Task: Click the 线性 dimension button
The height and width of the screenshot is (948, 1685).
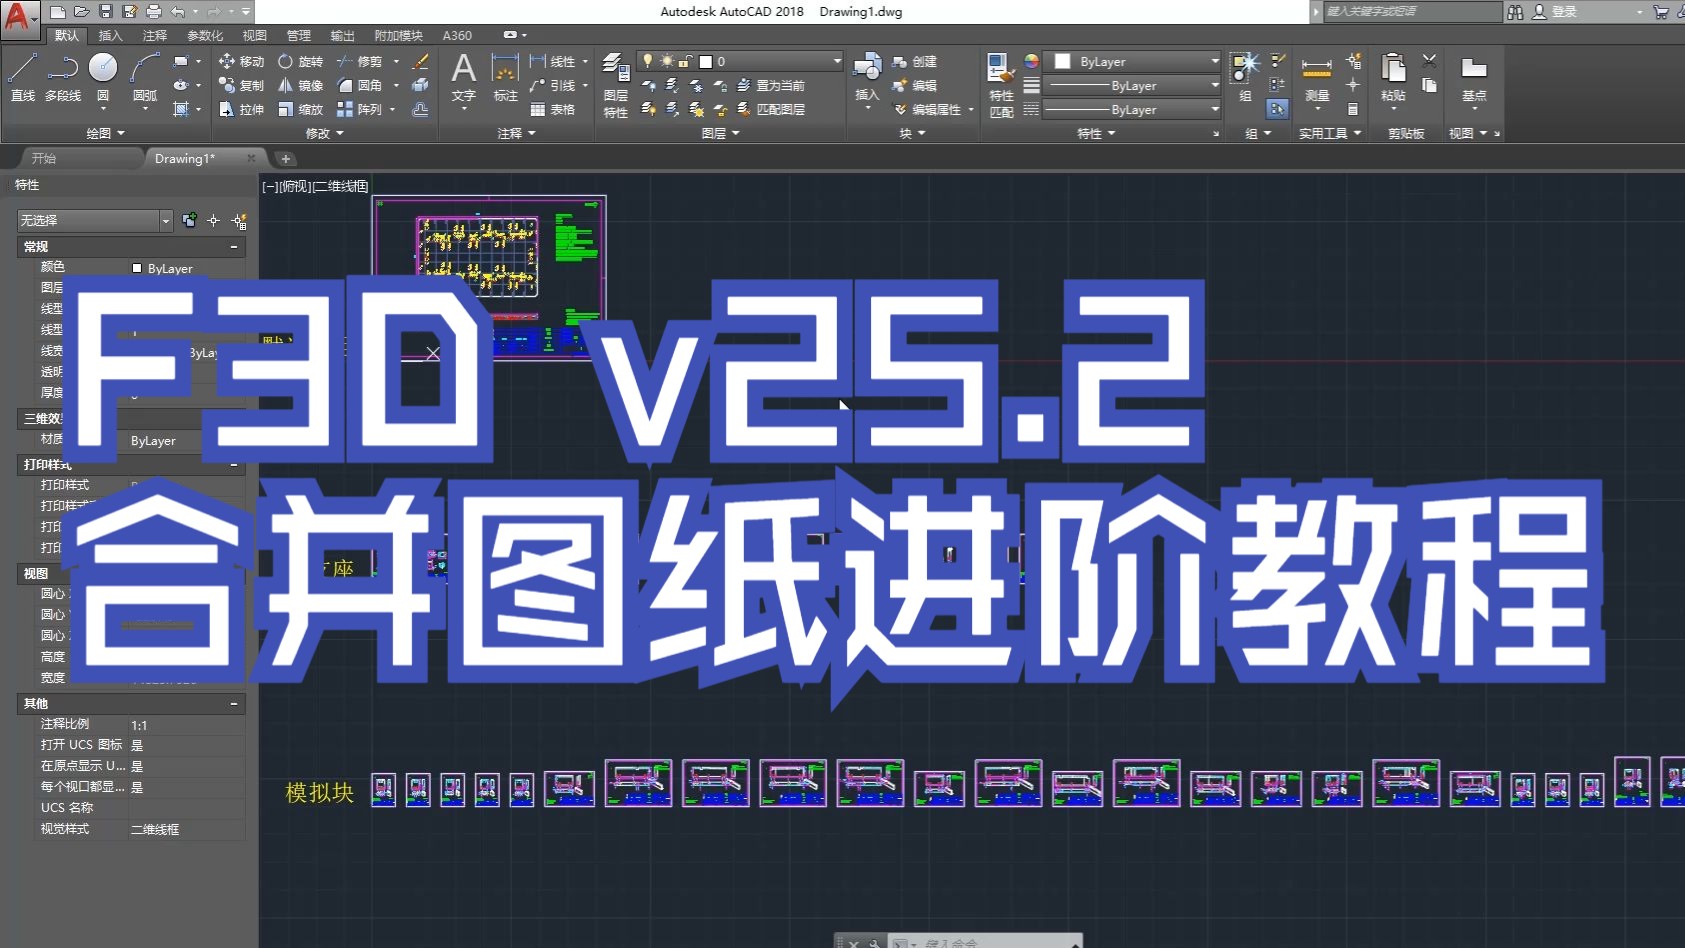Action: pyautogui.click(x=554, y=61)
